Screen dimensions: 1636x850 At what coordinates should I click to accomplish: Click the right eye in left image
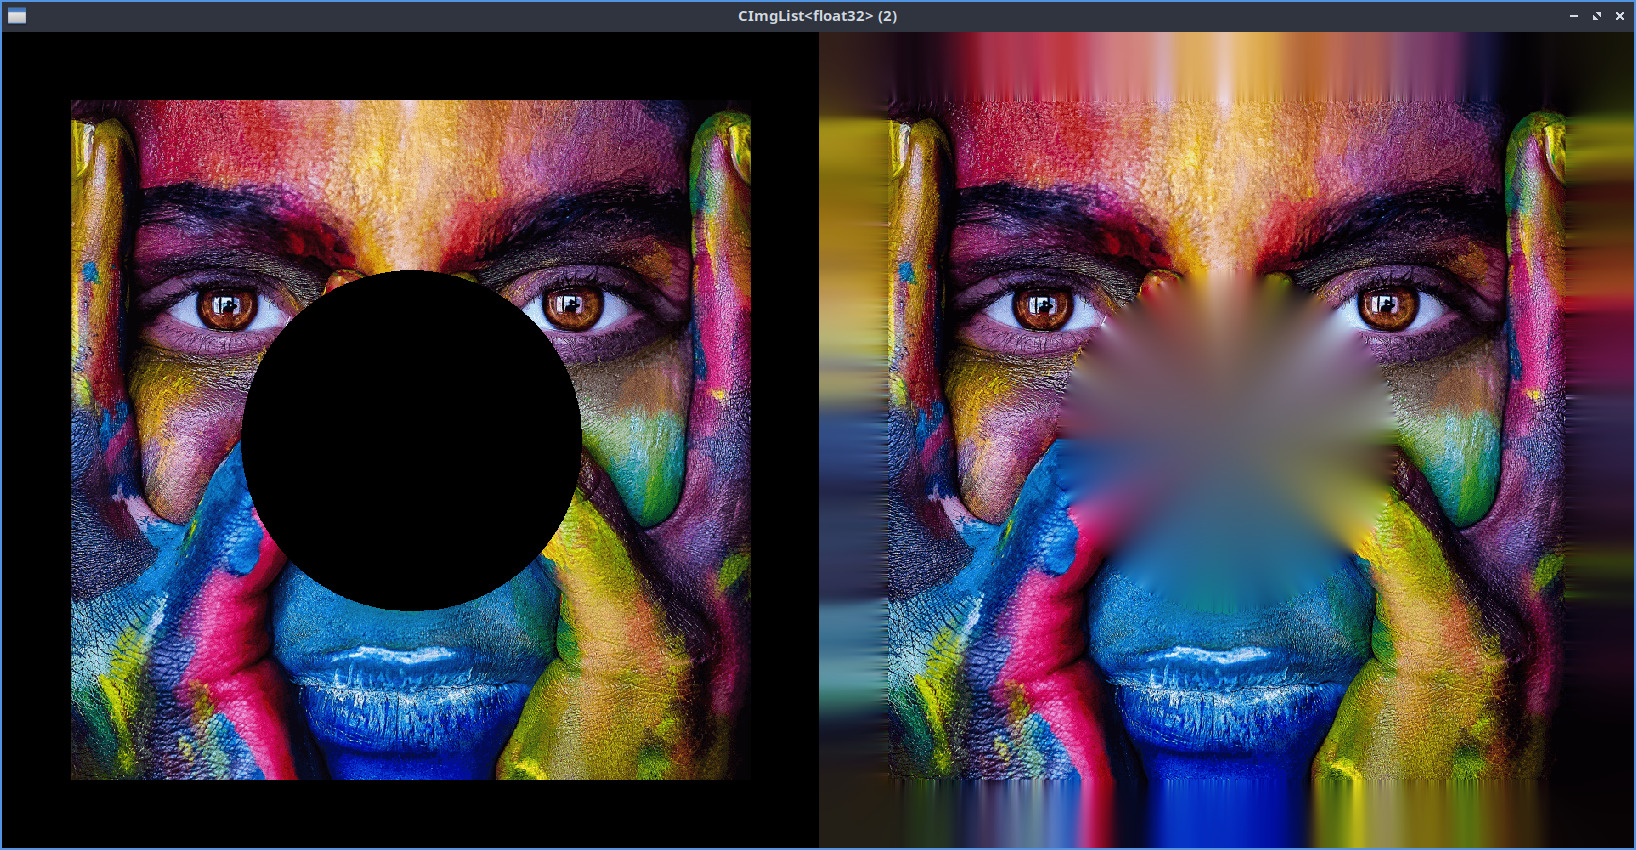pos(573,307)
